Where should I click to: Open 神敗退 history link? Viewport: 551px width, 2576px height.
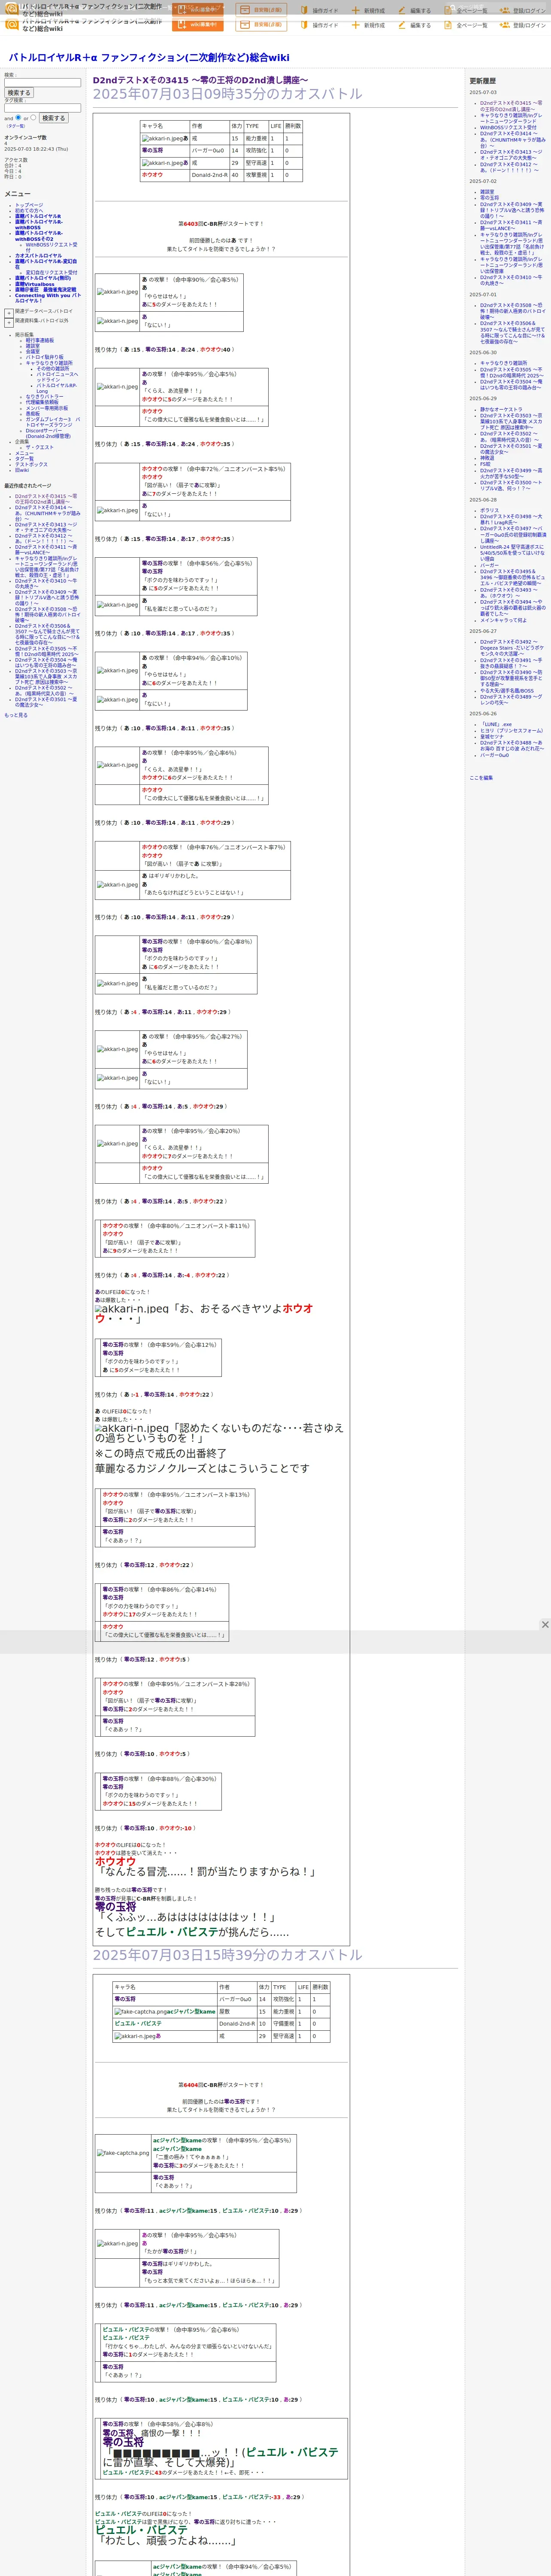pos(487,458)
